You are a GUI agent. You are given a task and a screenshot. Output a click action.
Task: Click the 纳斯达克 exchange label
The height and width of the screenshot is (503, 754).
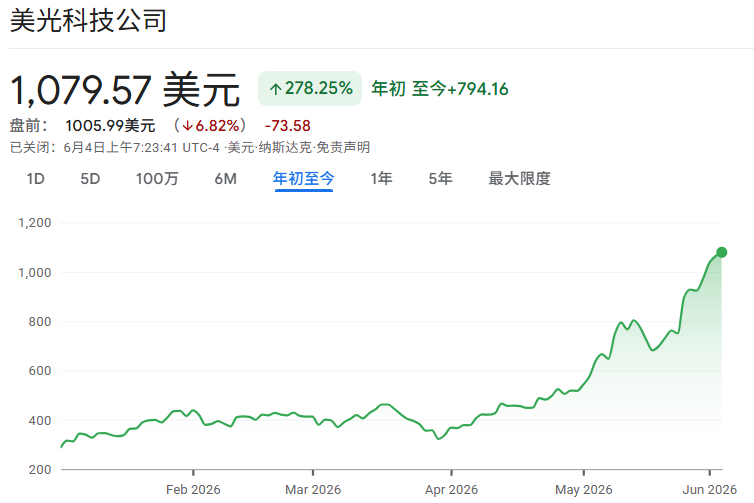point(285,147)
